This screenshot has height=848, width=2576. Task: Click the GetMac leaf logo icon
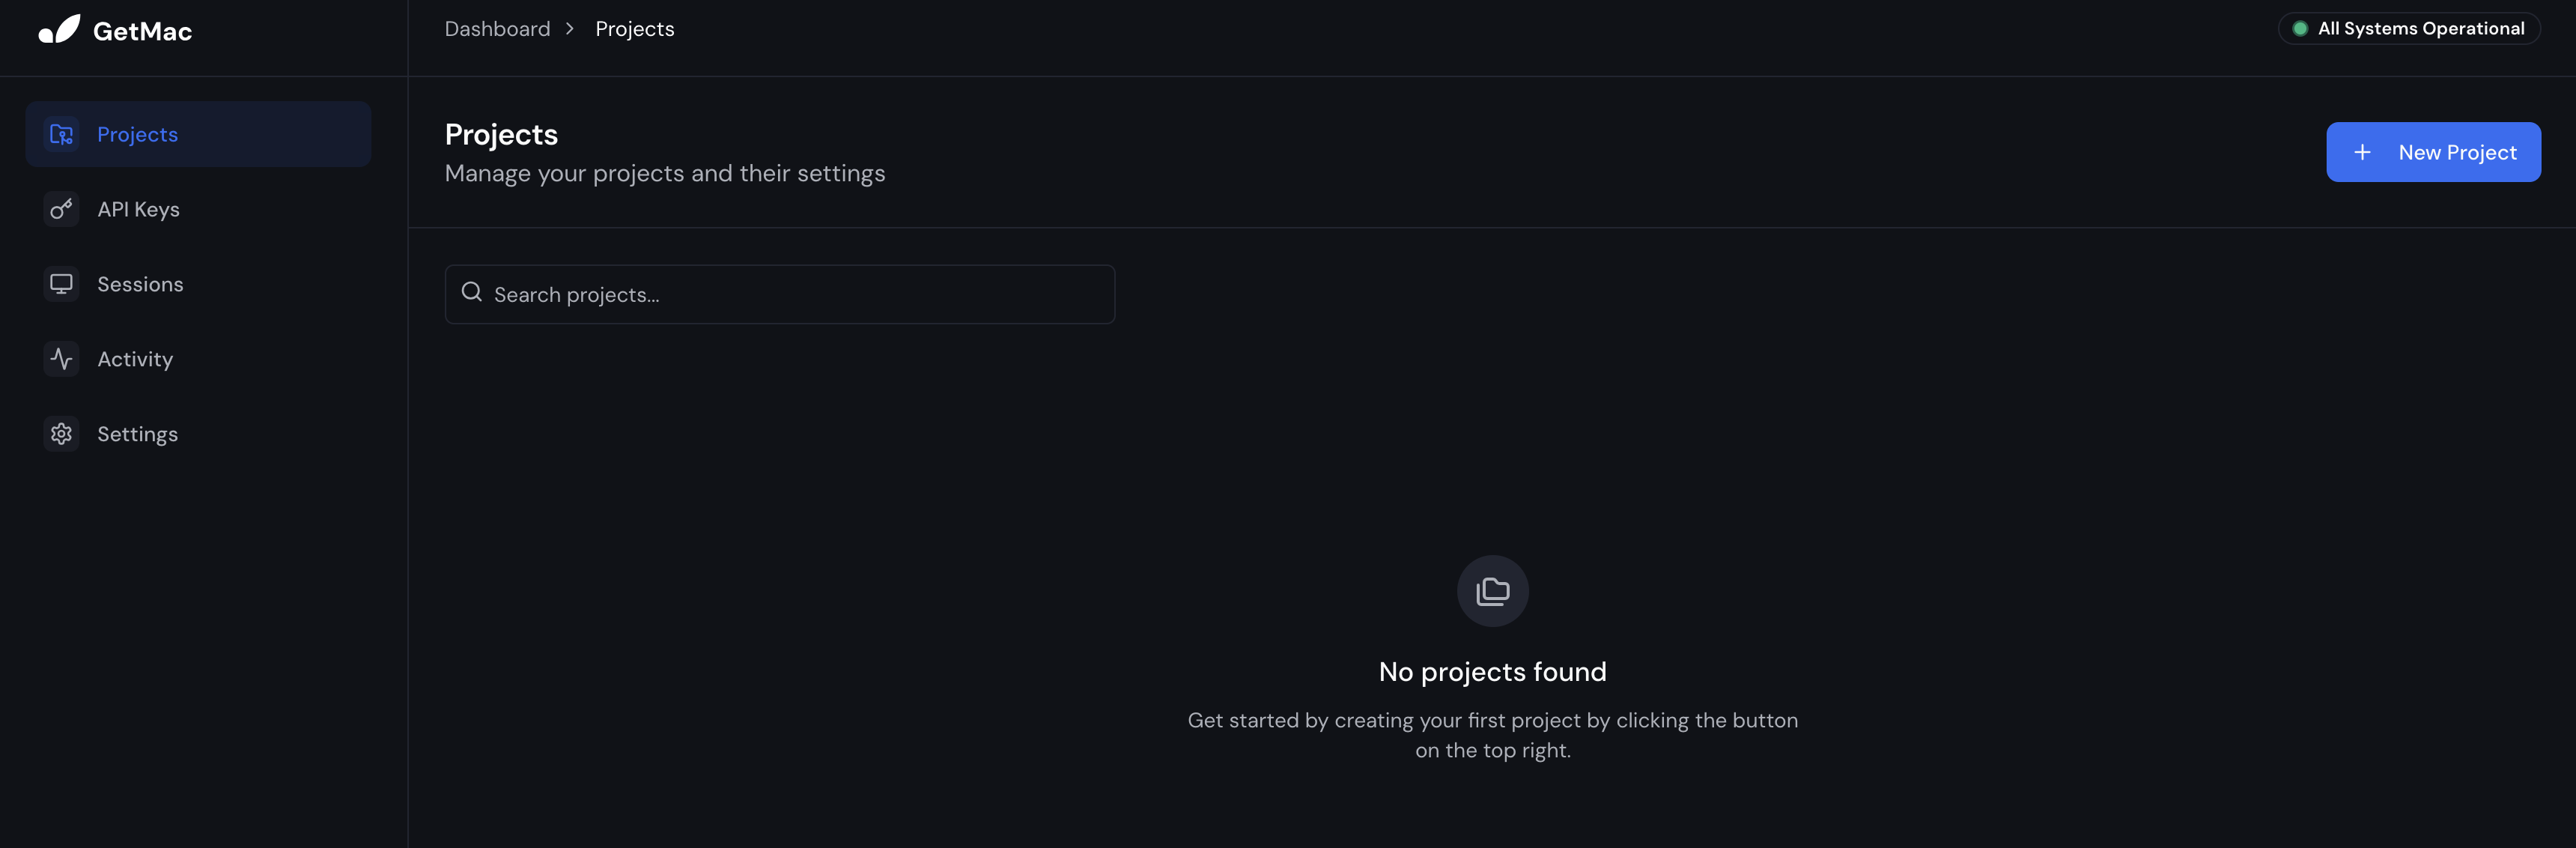point(59,30)
